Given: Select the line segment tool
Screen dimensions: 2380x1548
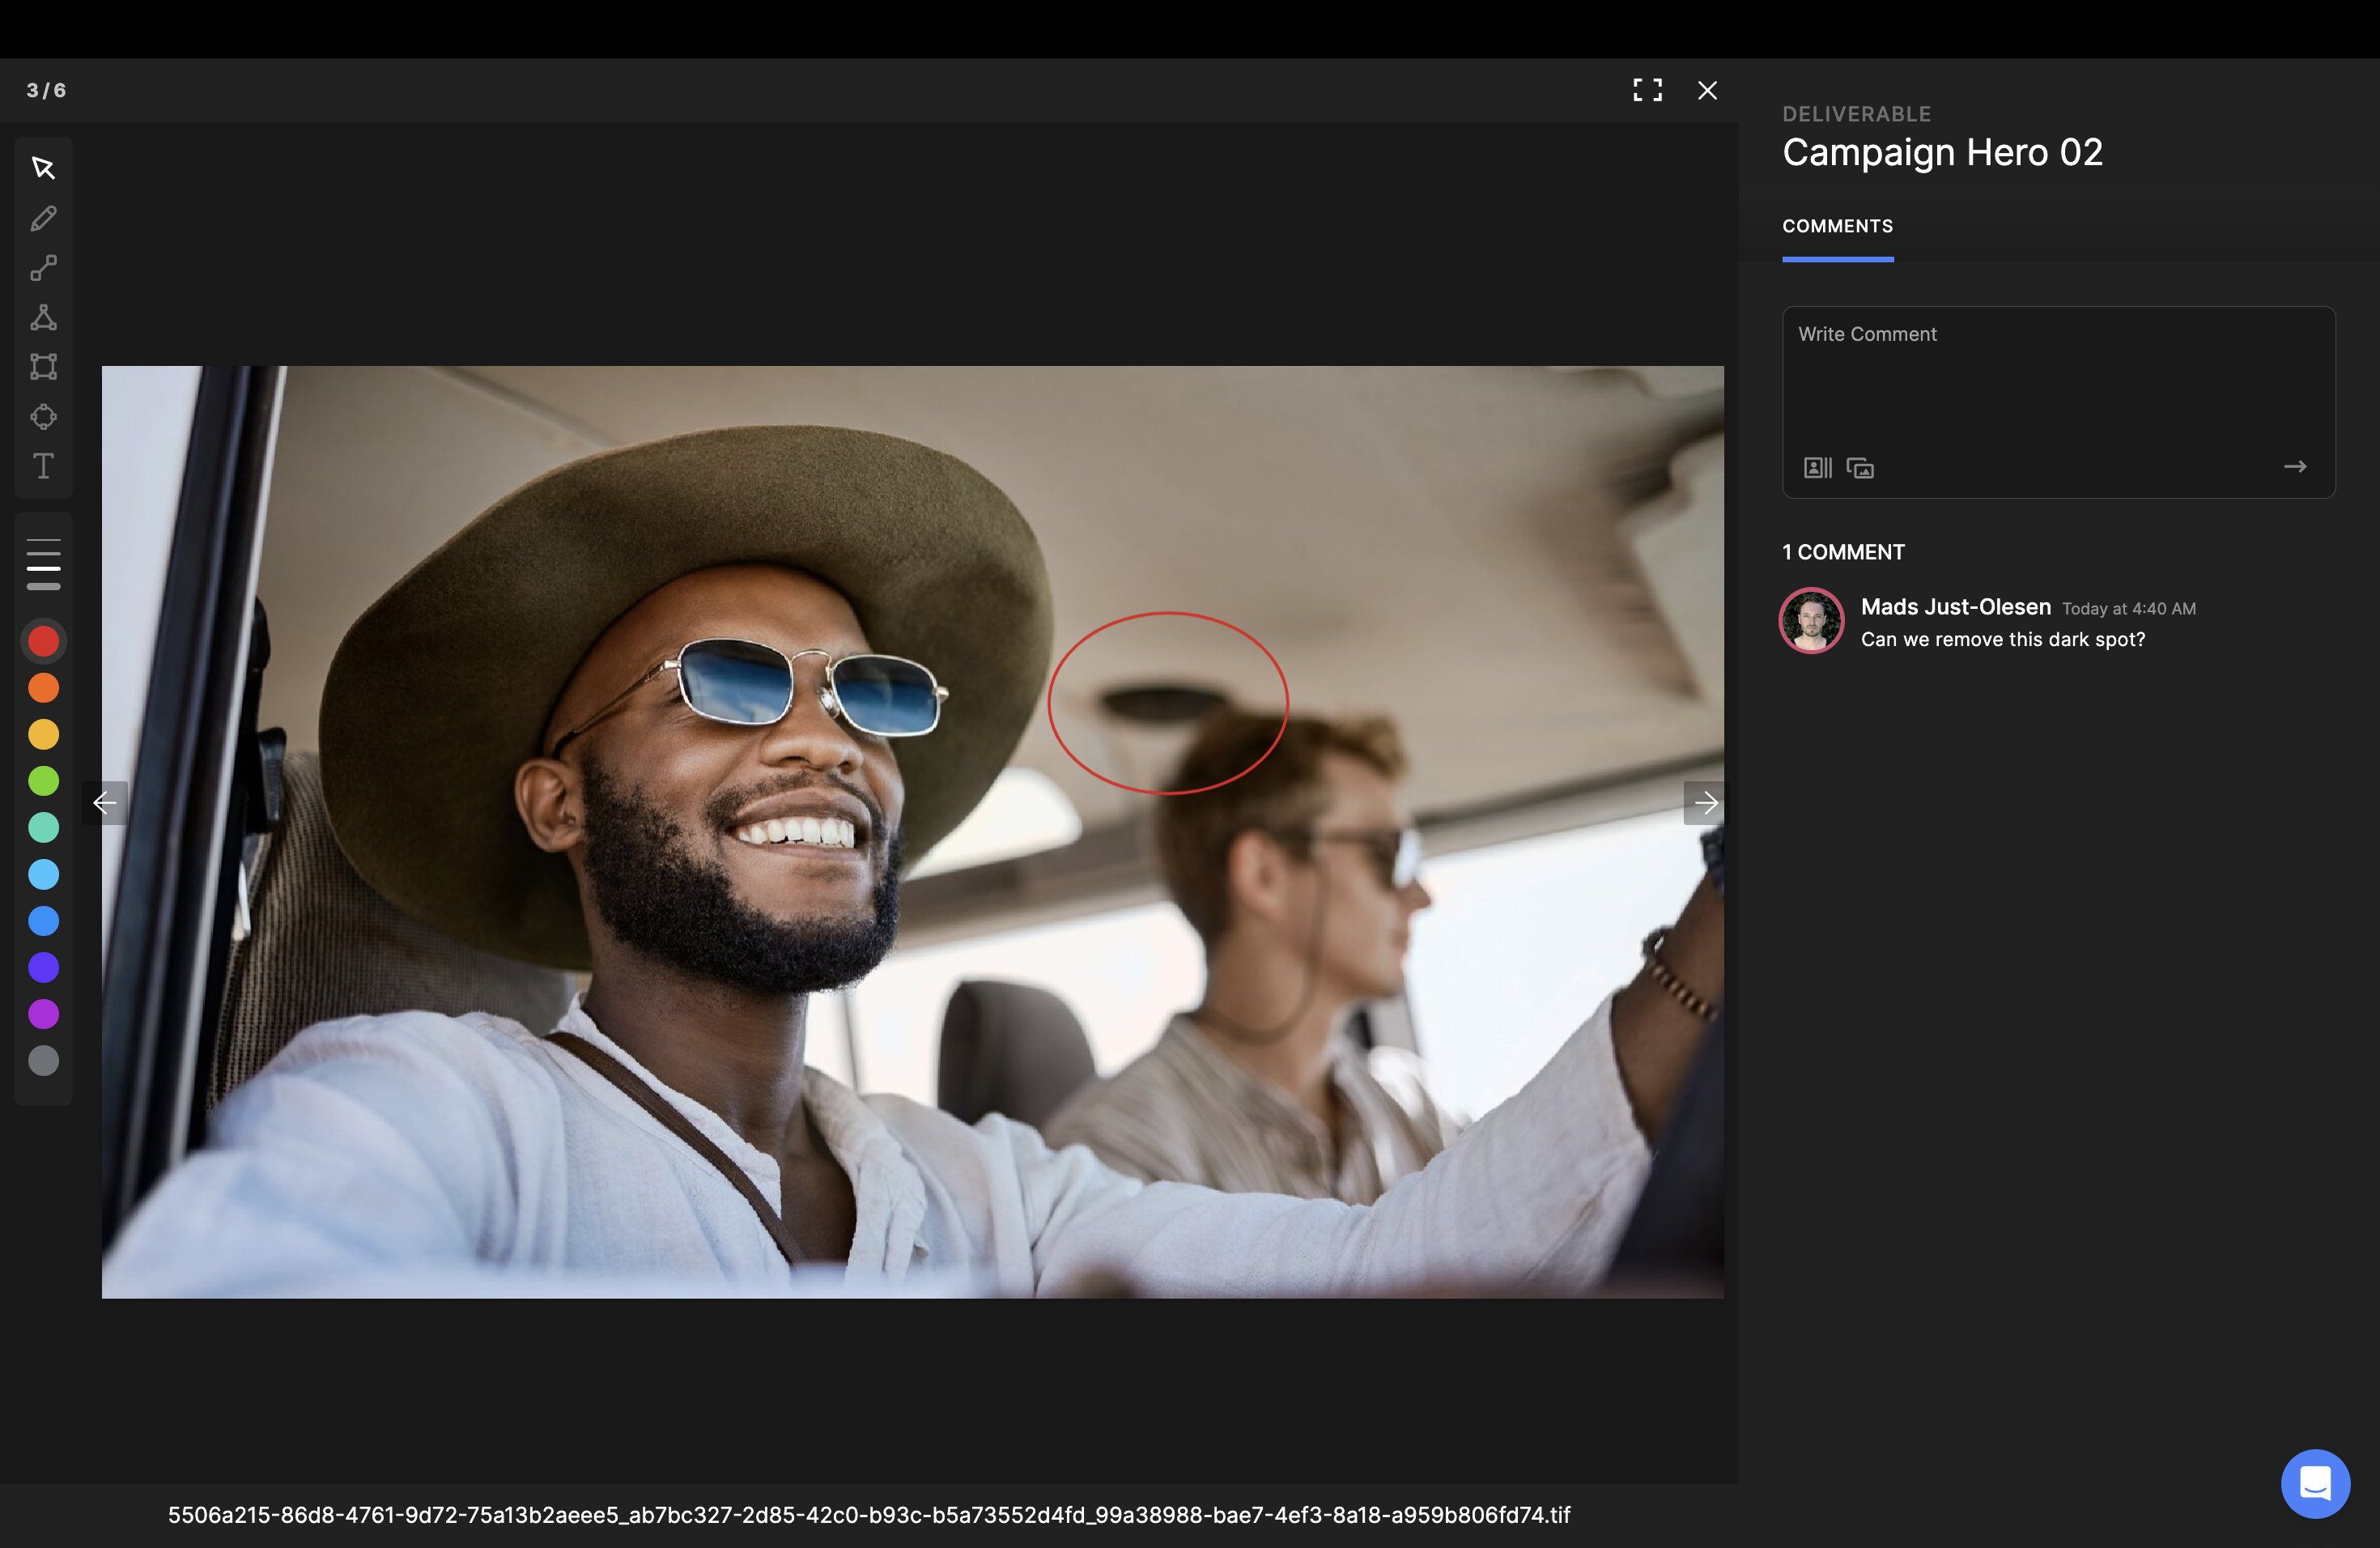Looking at the screenshot, I should pos(43,268).
